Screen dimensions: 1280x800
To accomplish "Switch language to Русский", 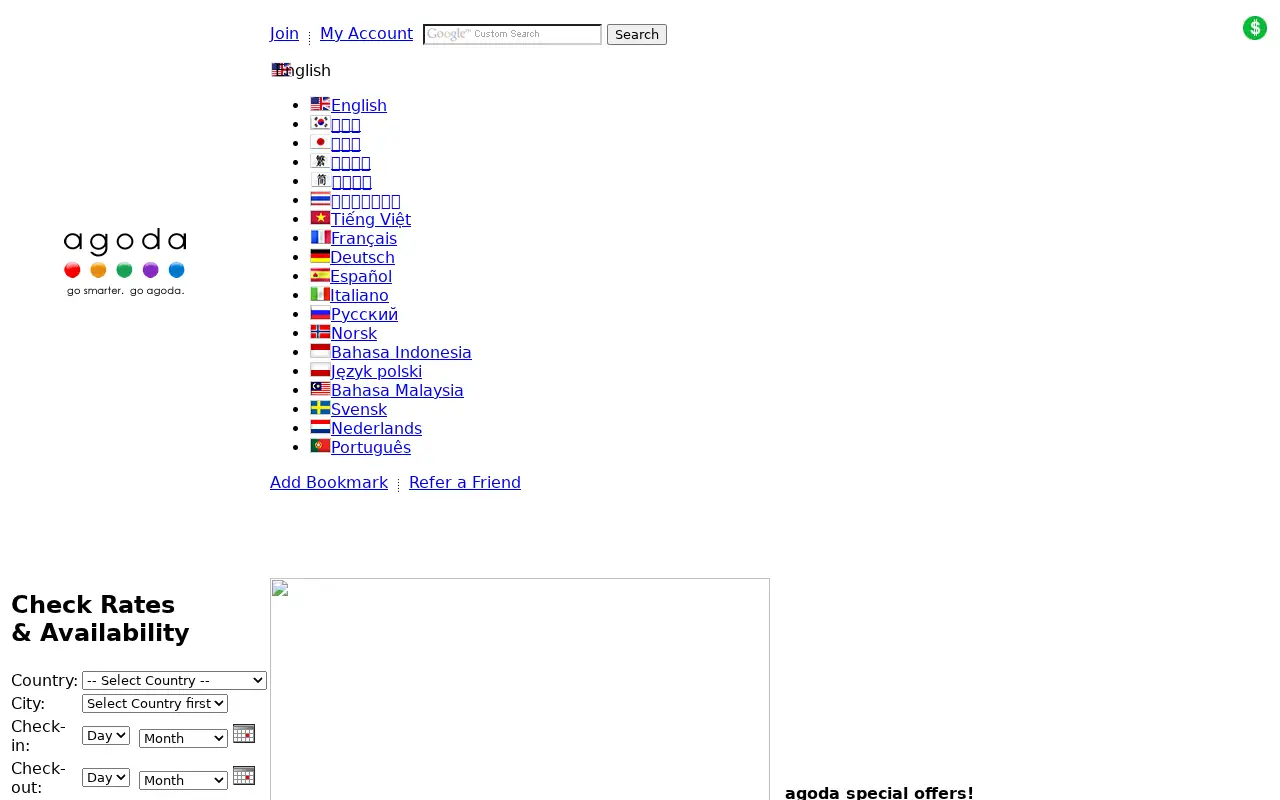I will 364,314.
